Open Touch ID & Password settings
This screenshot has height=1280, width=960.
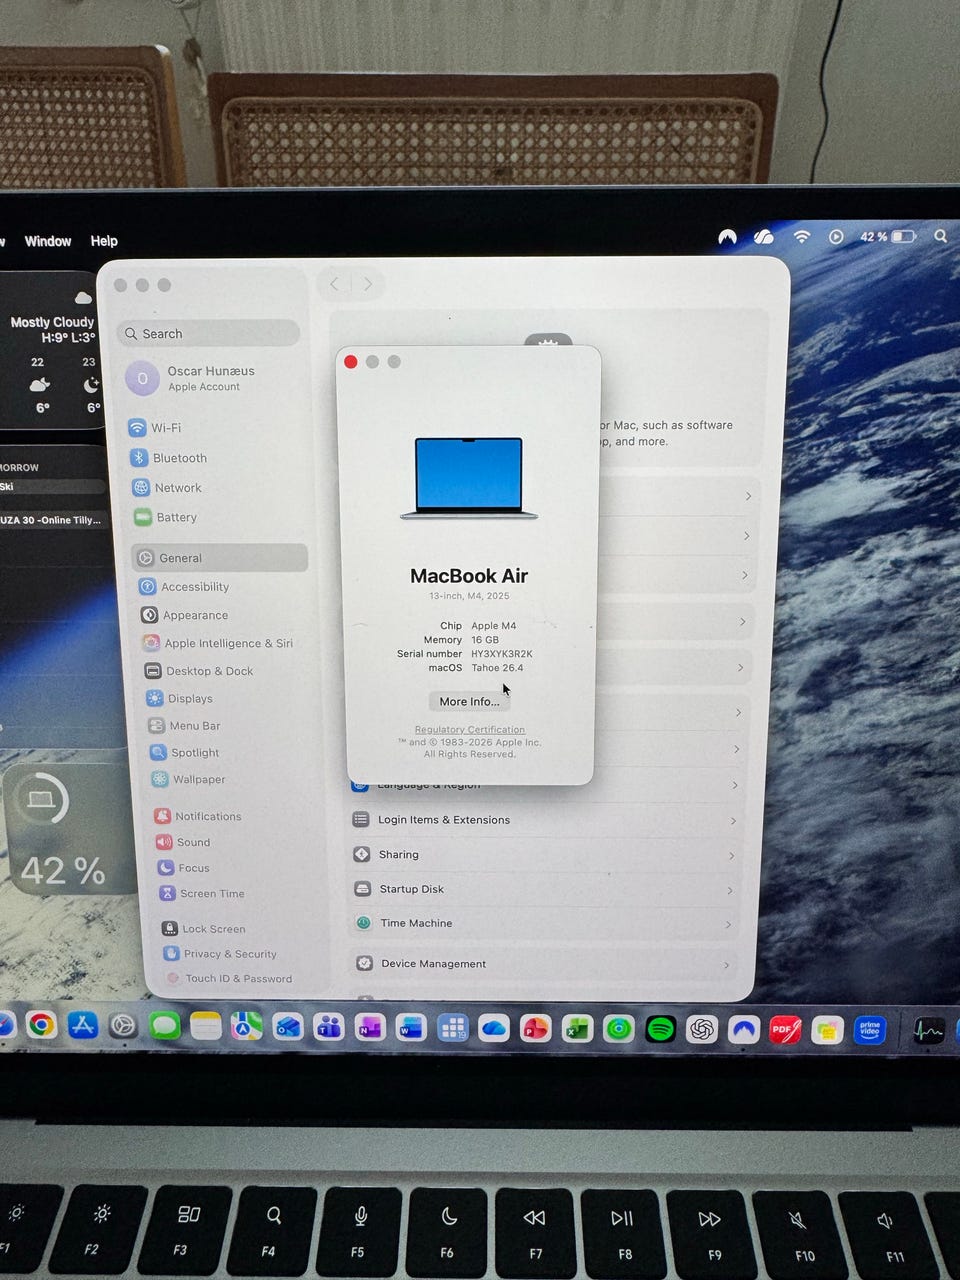229,978
